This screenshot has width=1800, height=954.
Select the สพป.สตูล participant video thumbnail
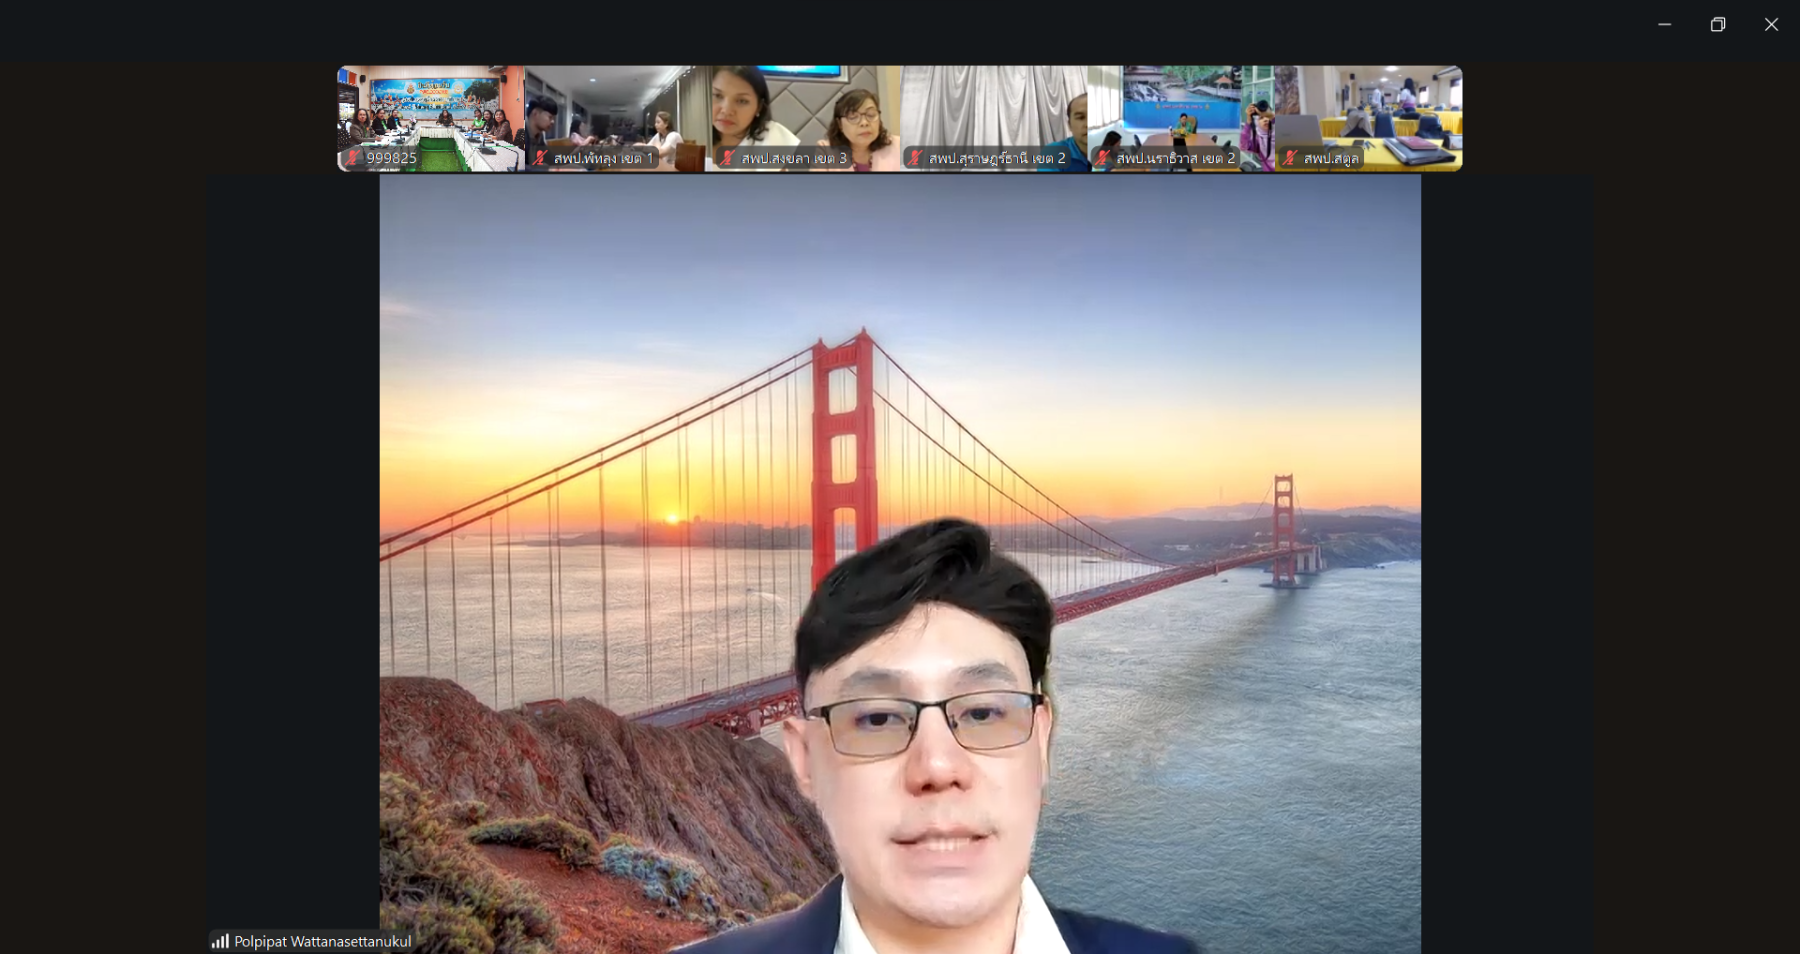coord(1368,110)
